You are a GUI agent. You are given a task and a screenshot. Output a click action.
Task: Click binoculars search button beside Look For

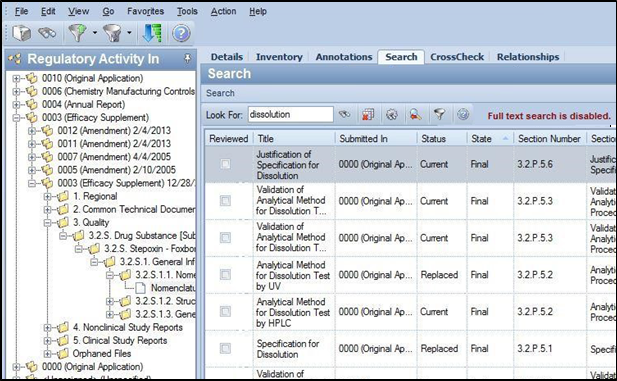tap(345, 115)
